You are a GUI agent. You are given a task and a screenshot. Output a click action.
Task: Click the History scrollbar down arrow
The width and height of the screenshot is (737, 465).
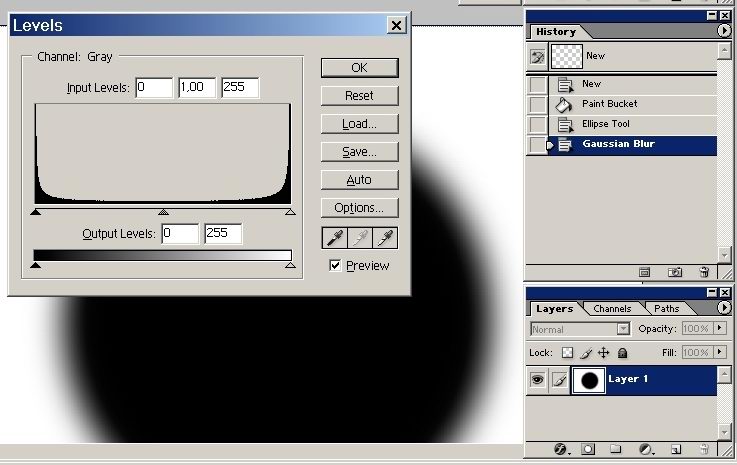[x=724, y=255]
